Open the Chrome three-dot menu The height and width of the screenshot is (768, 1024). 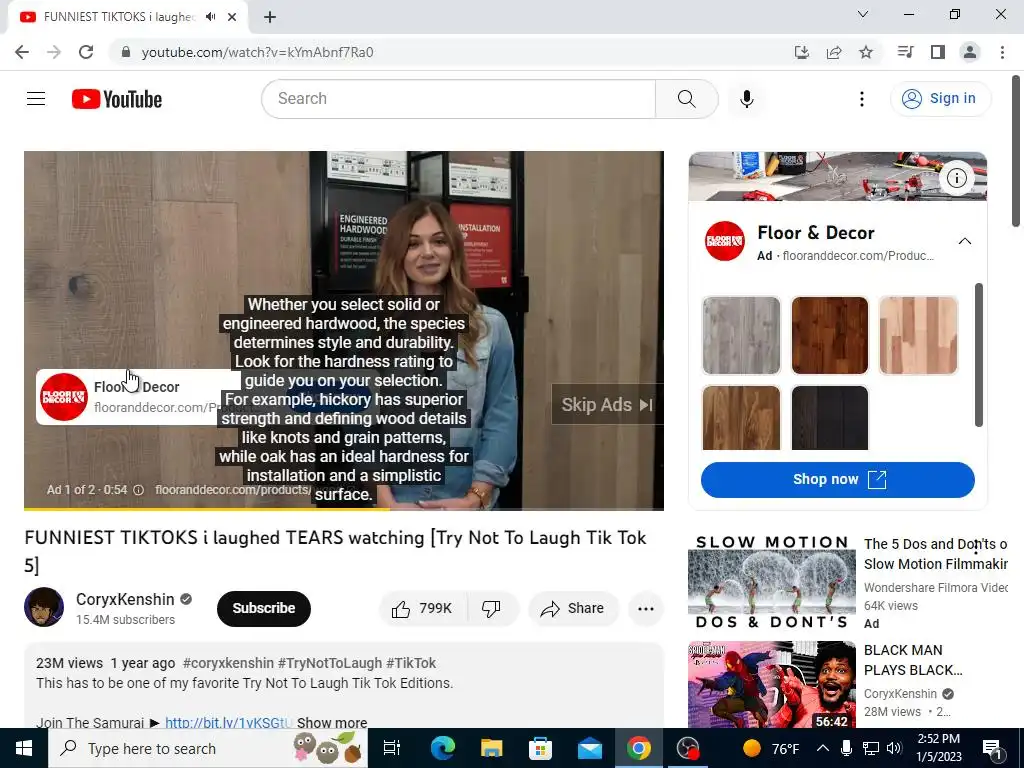tap(1002, 52)
